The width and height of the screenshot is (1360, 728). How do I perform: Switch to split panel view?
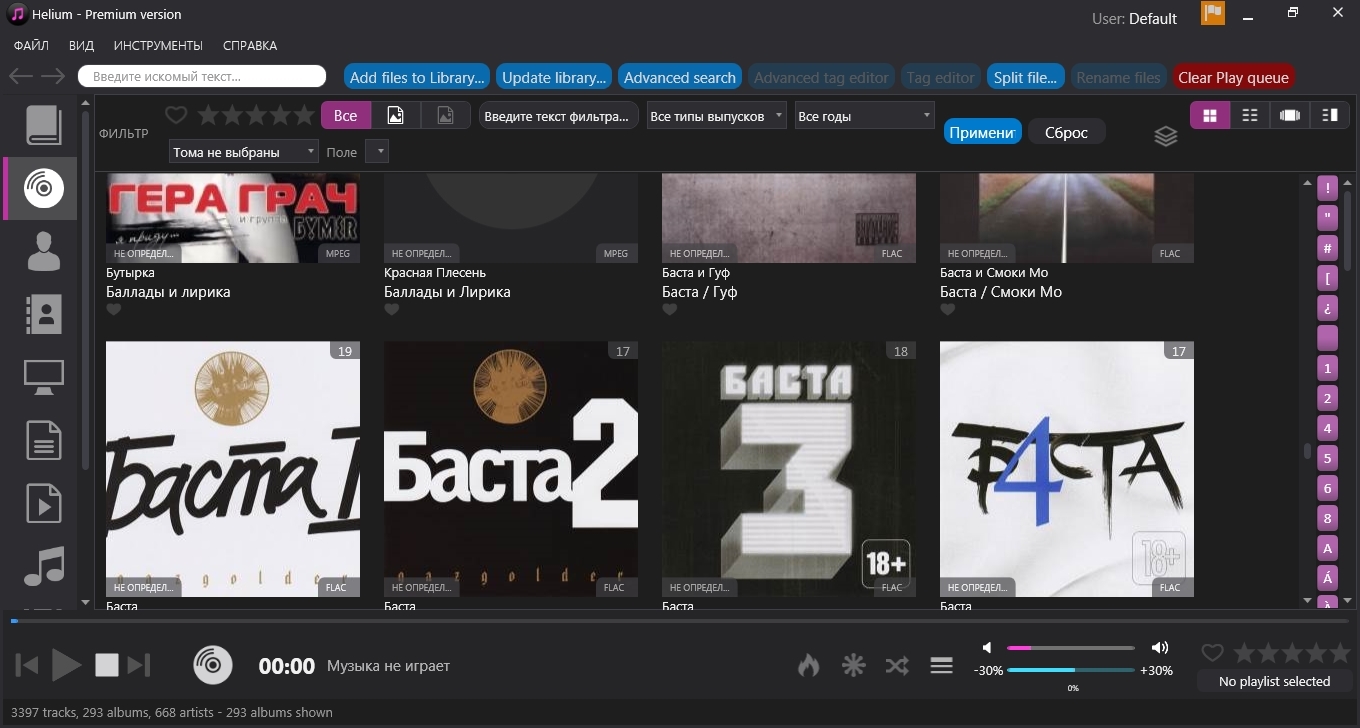click(1330, 115)
